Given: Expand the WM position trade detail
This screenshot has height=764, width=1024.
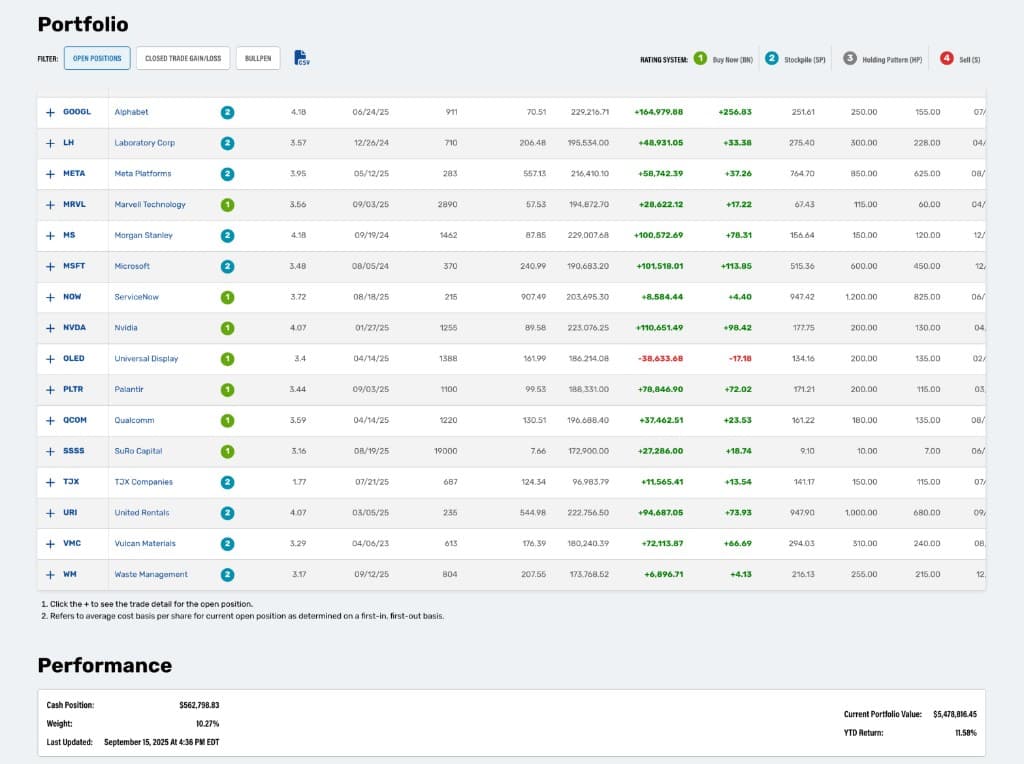Looking at the screenshot, I should 50,575.
